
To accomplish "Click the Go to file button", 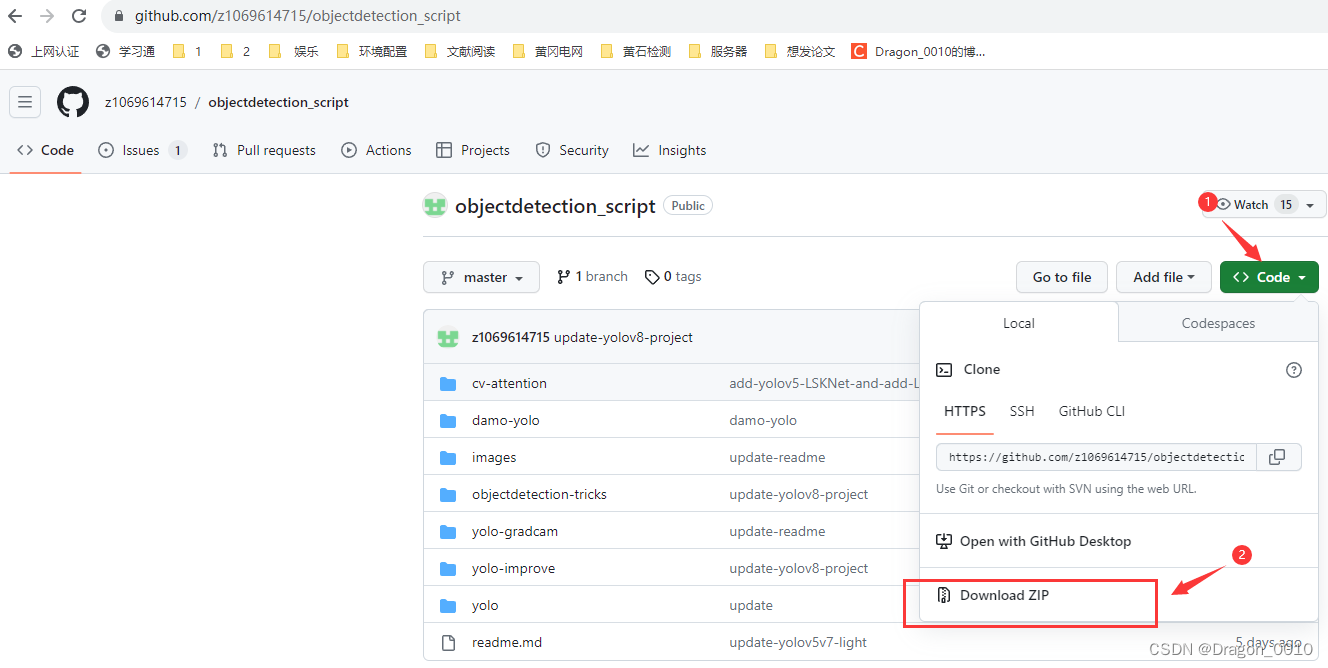I will click(1062, 277).
